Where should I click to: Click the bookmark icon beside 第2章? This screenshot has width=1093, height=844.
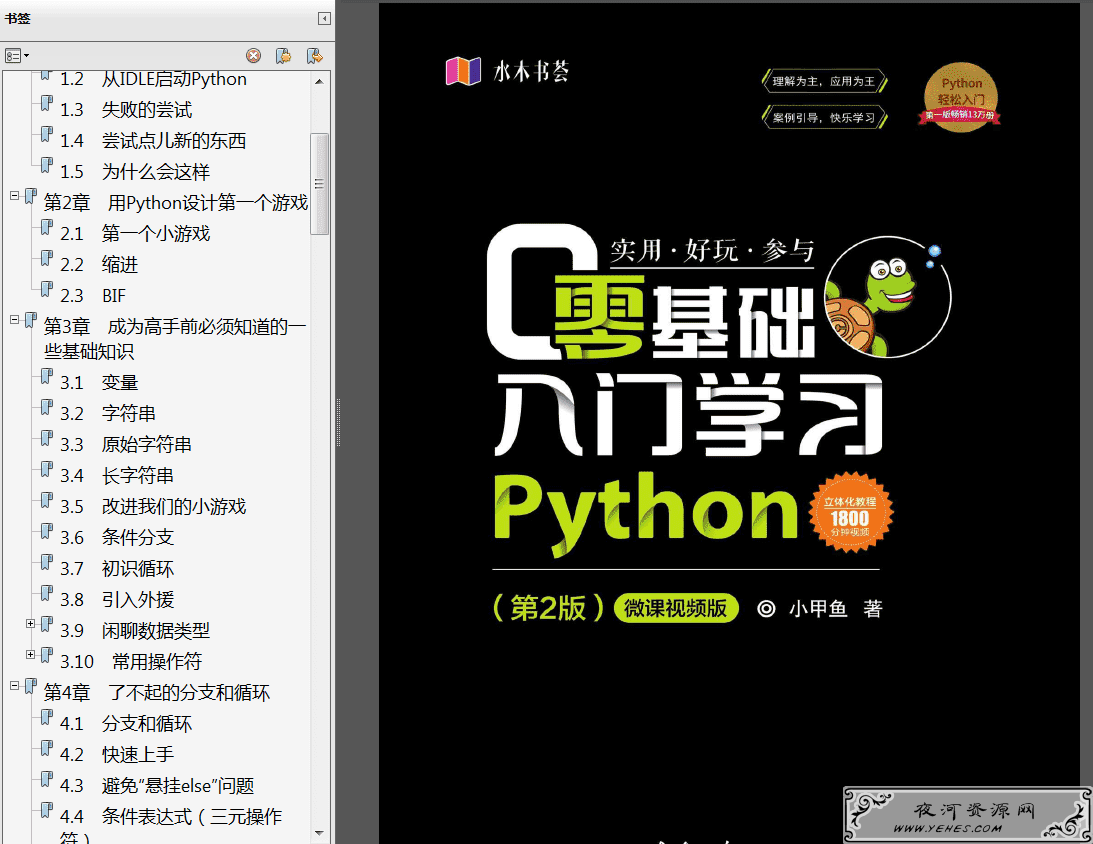point(31,197)
